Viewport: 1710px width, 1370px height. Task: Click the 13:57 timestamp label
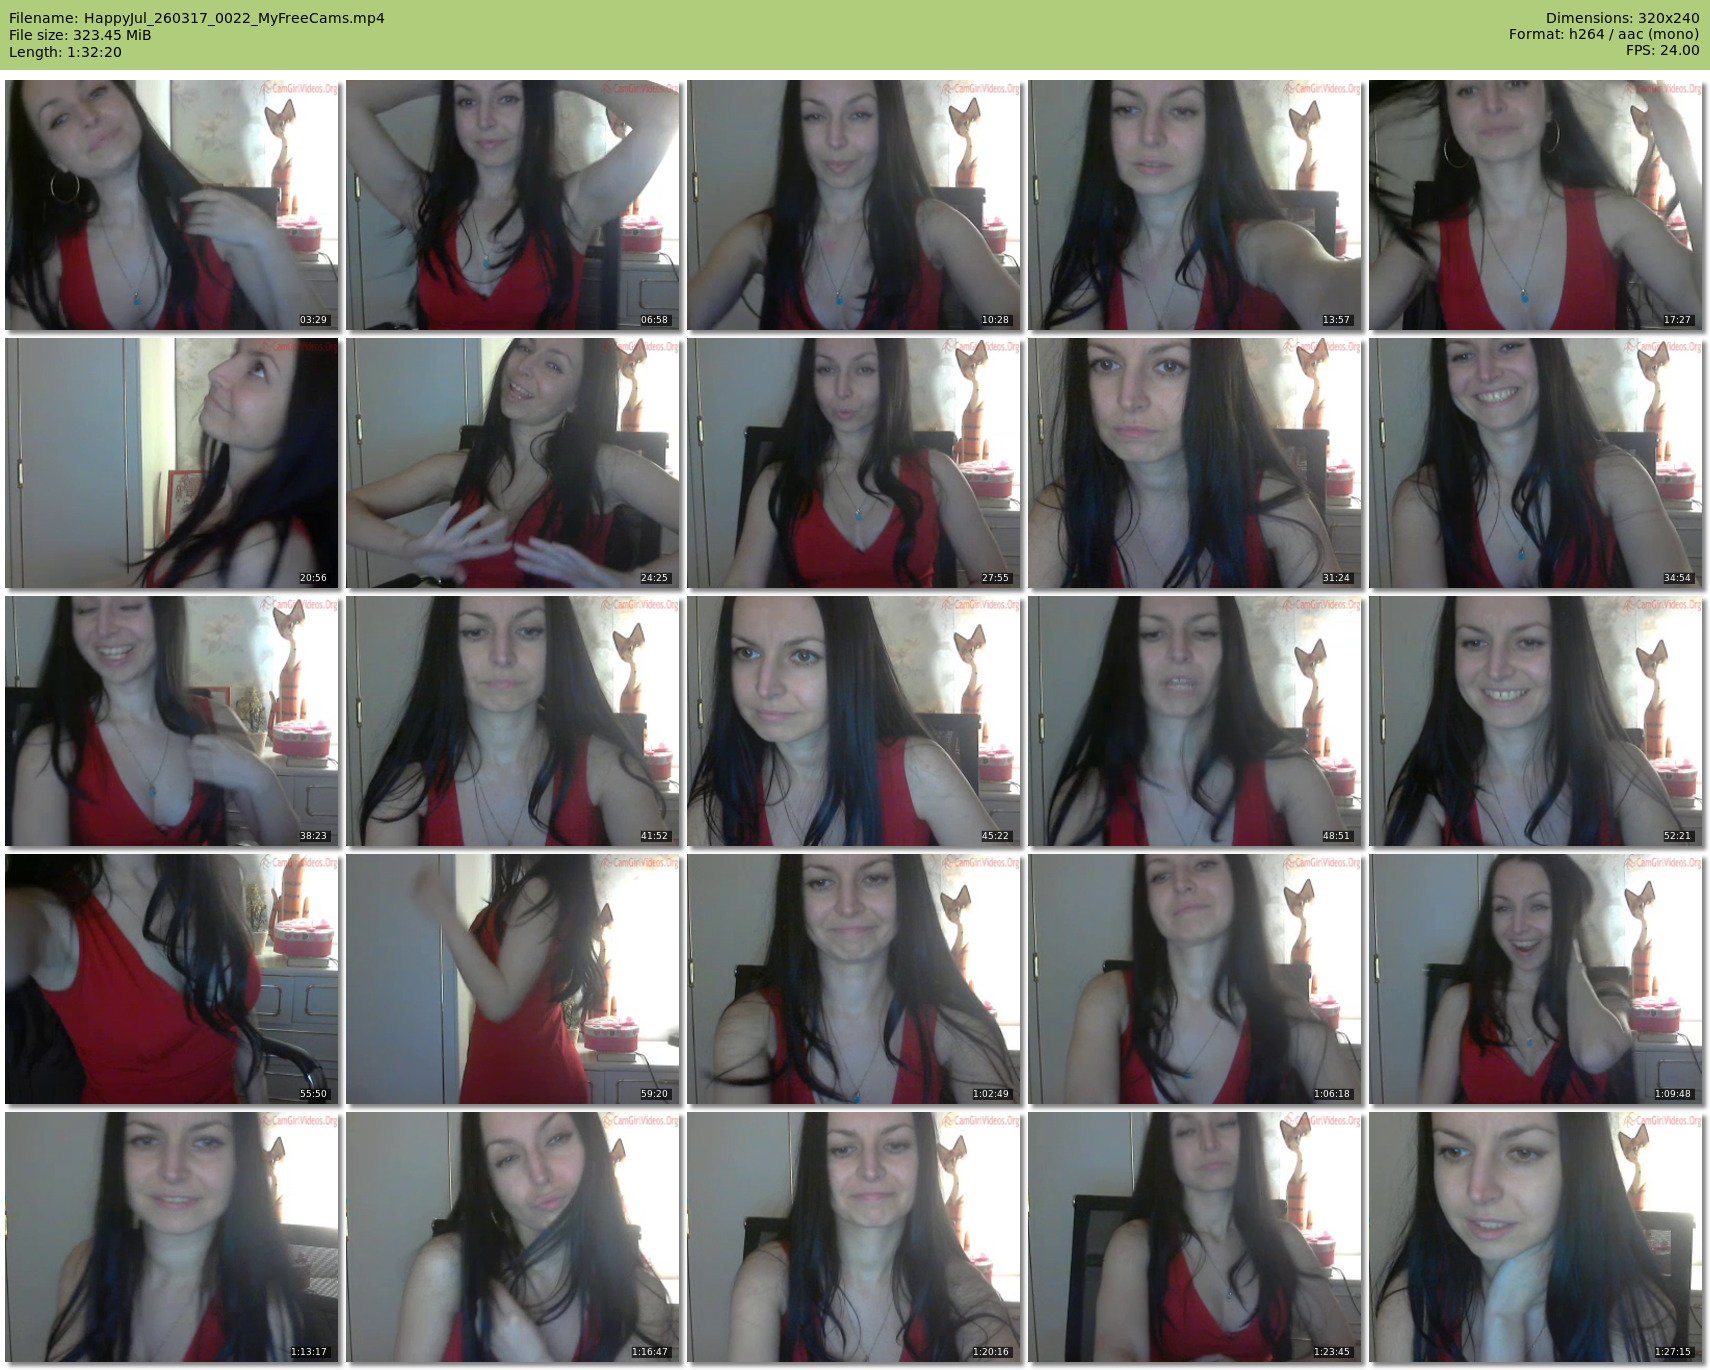pos(1336,320)
